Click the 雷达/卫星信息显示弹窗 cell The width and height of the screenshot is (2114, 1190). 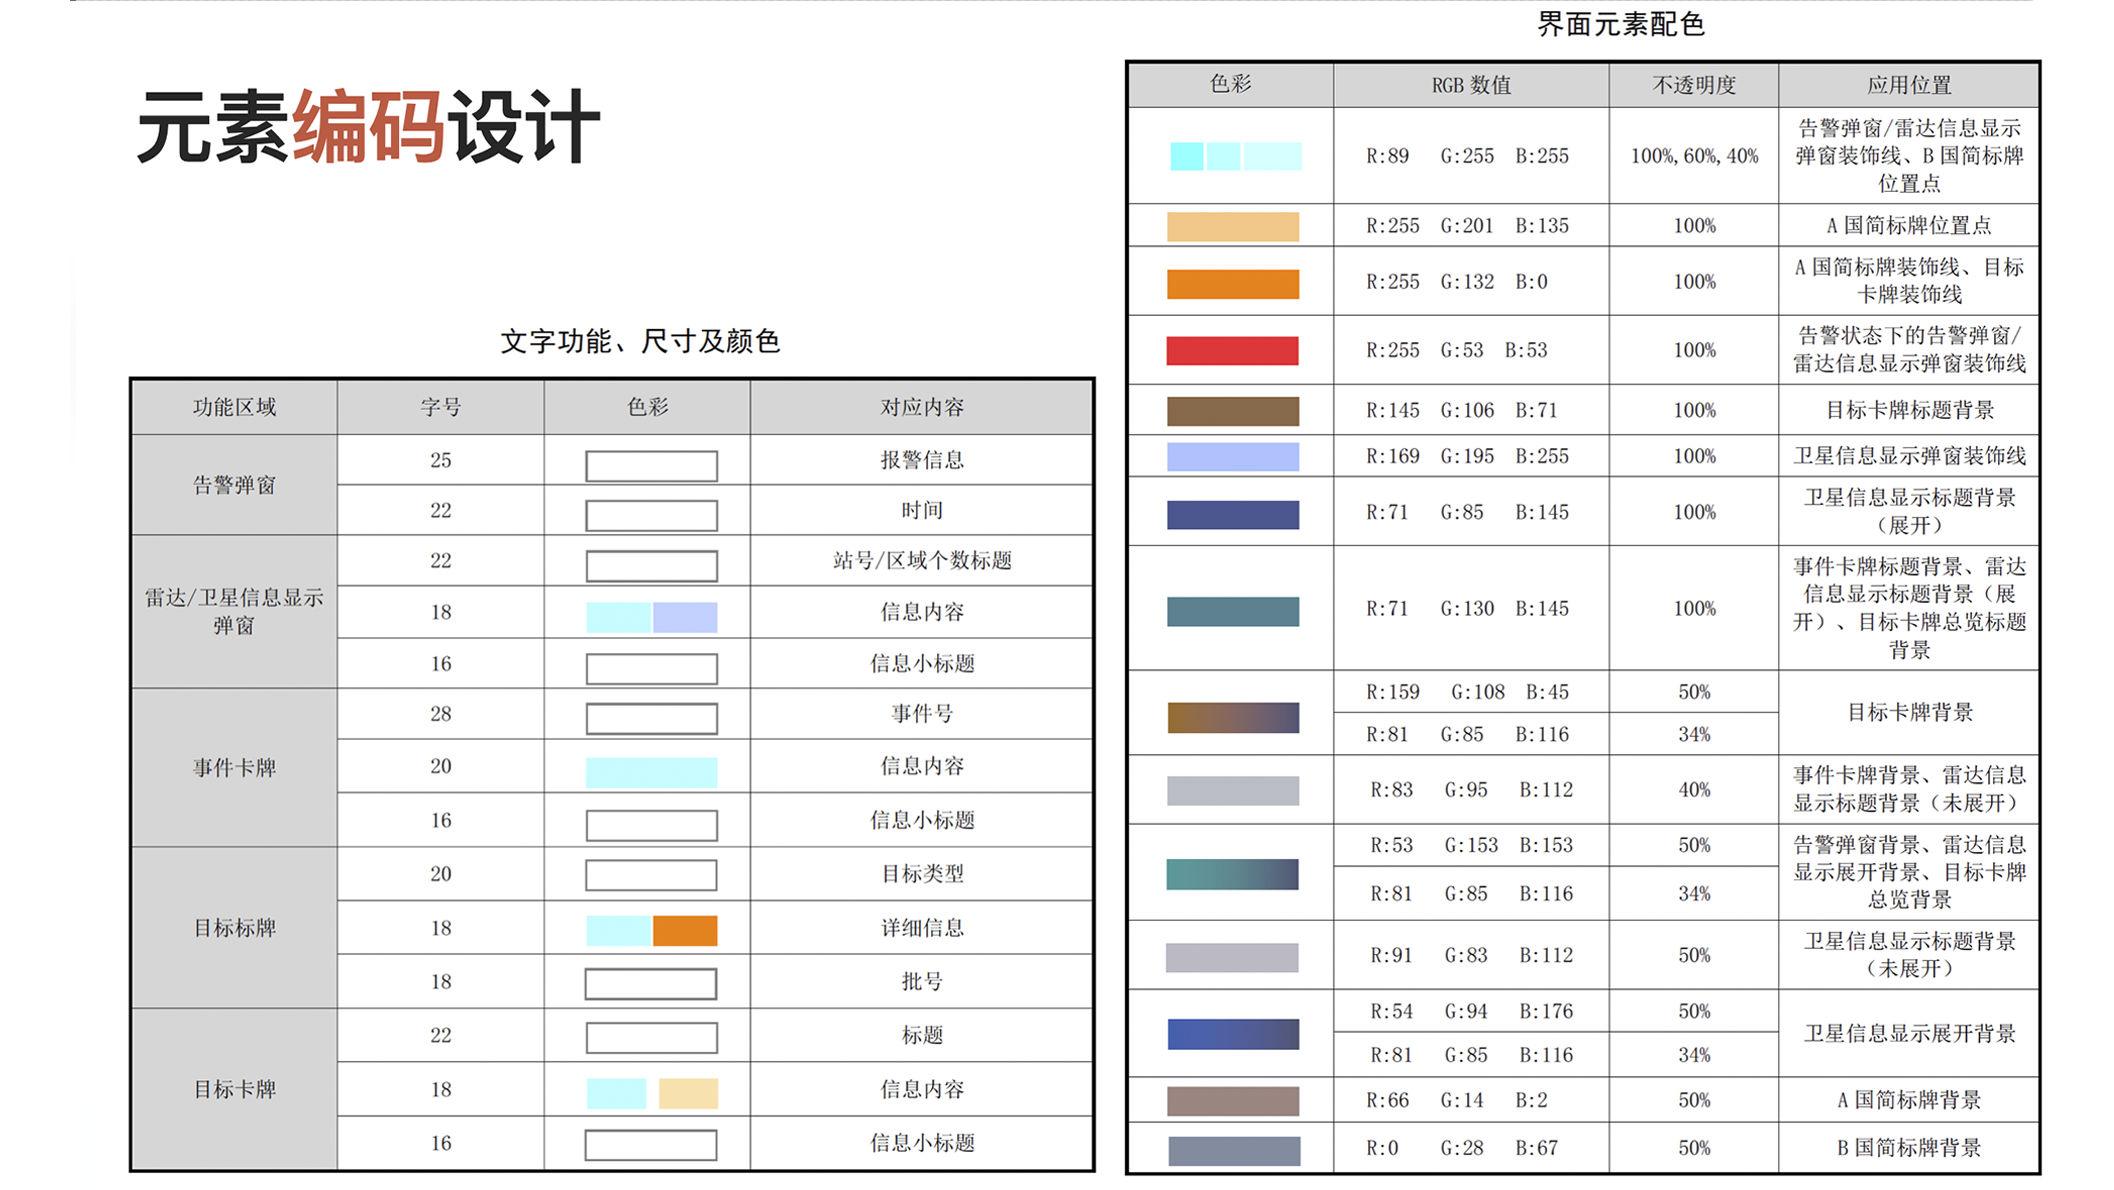point(234,611)
